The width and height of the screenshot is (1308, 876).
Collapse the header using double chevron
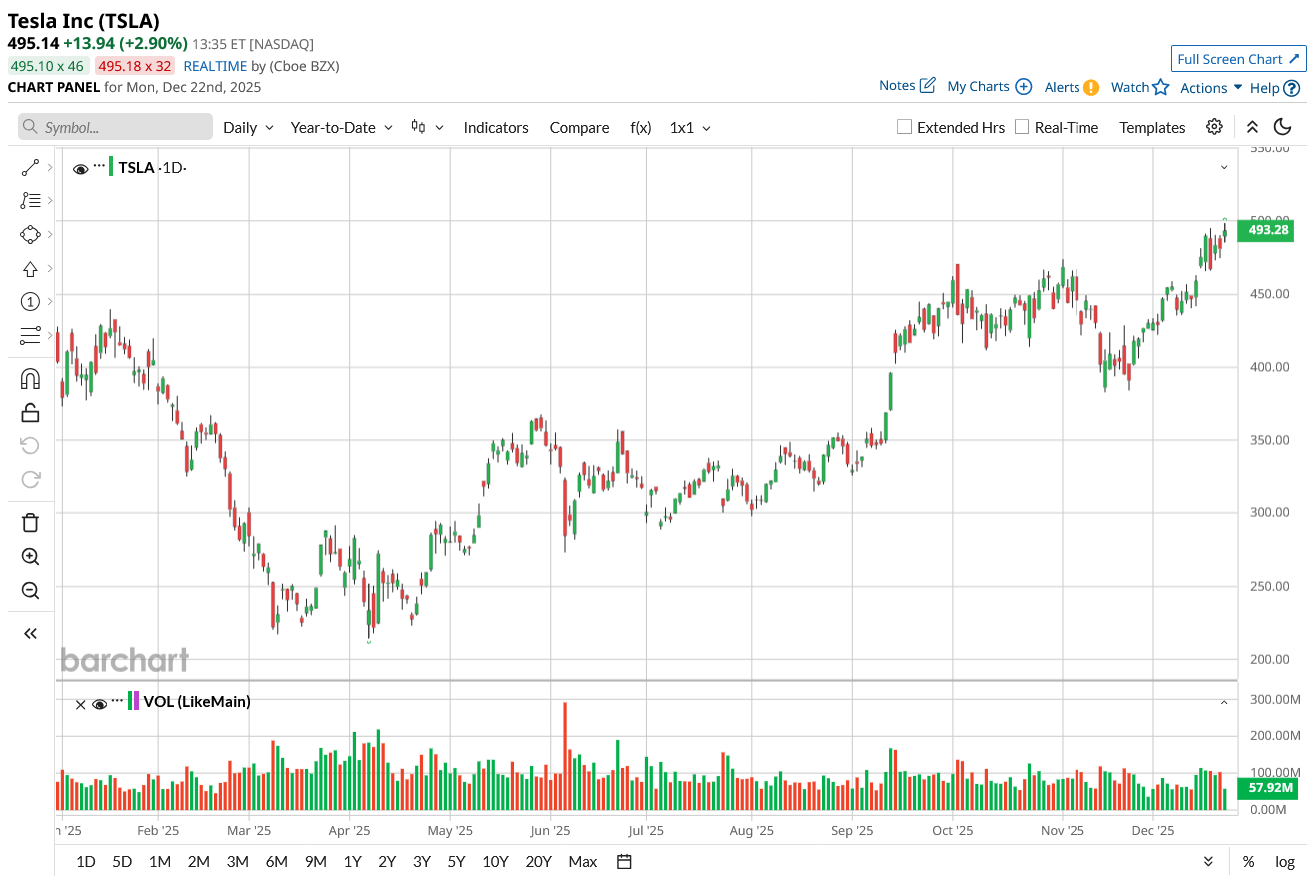point(1252,127)
